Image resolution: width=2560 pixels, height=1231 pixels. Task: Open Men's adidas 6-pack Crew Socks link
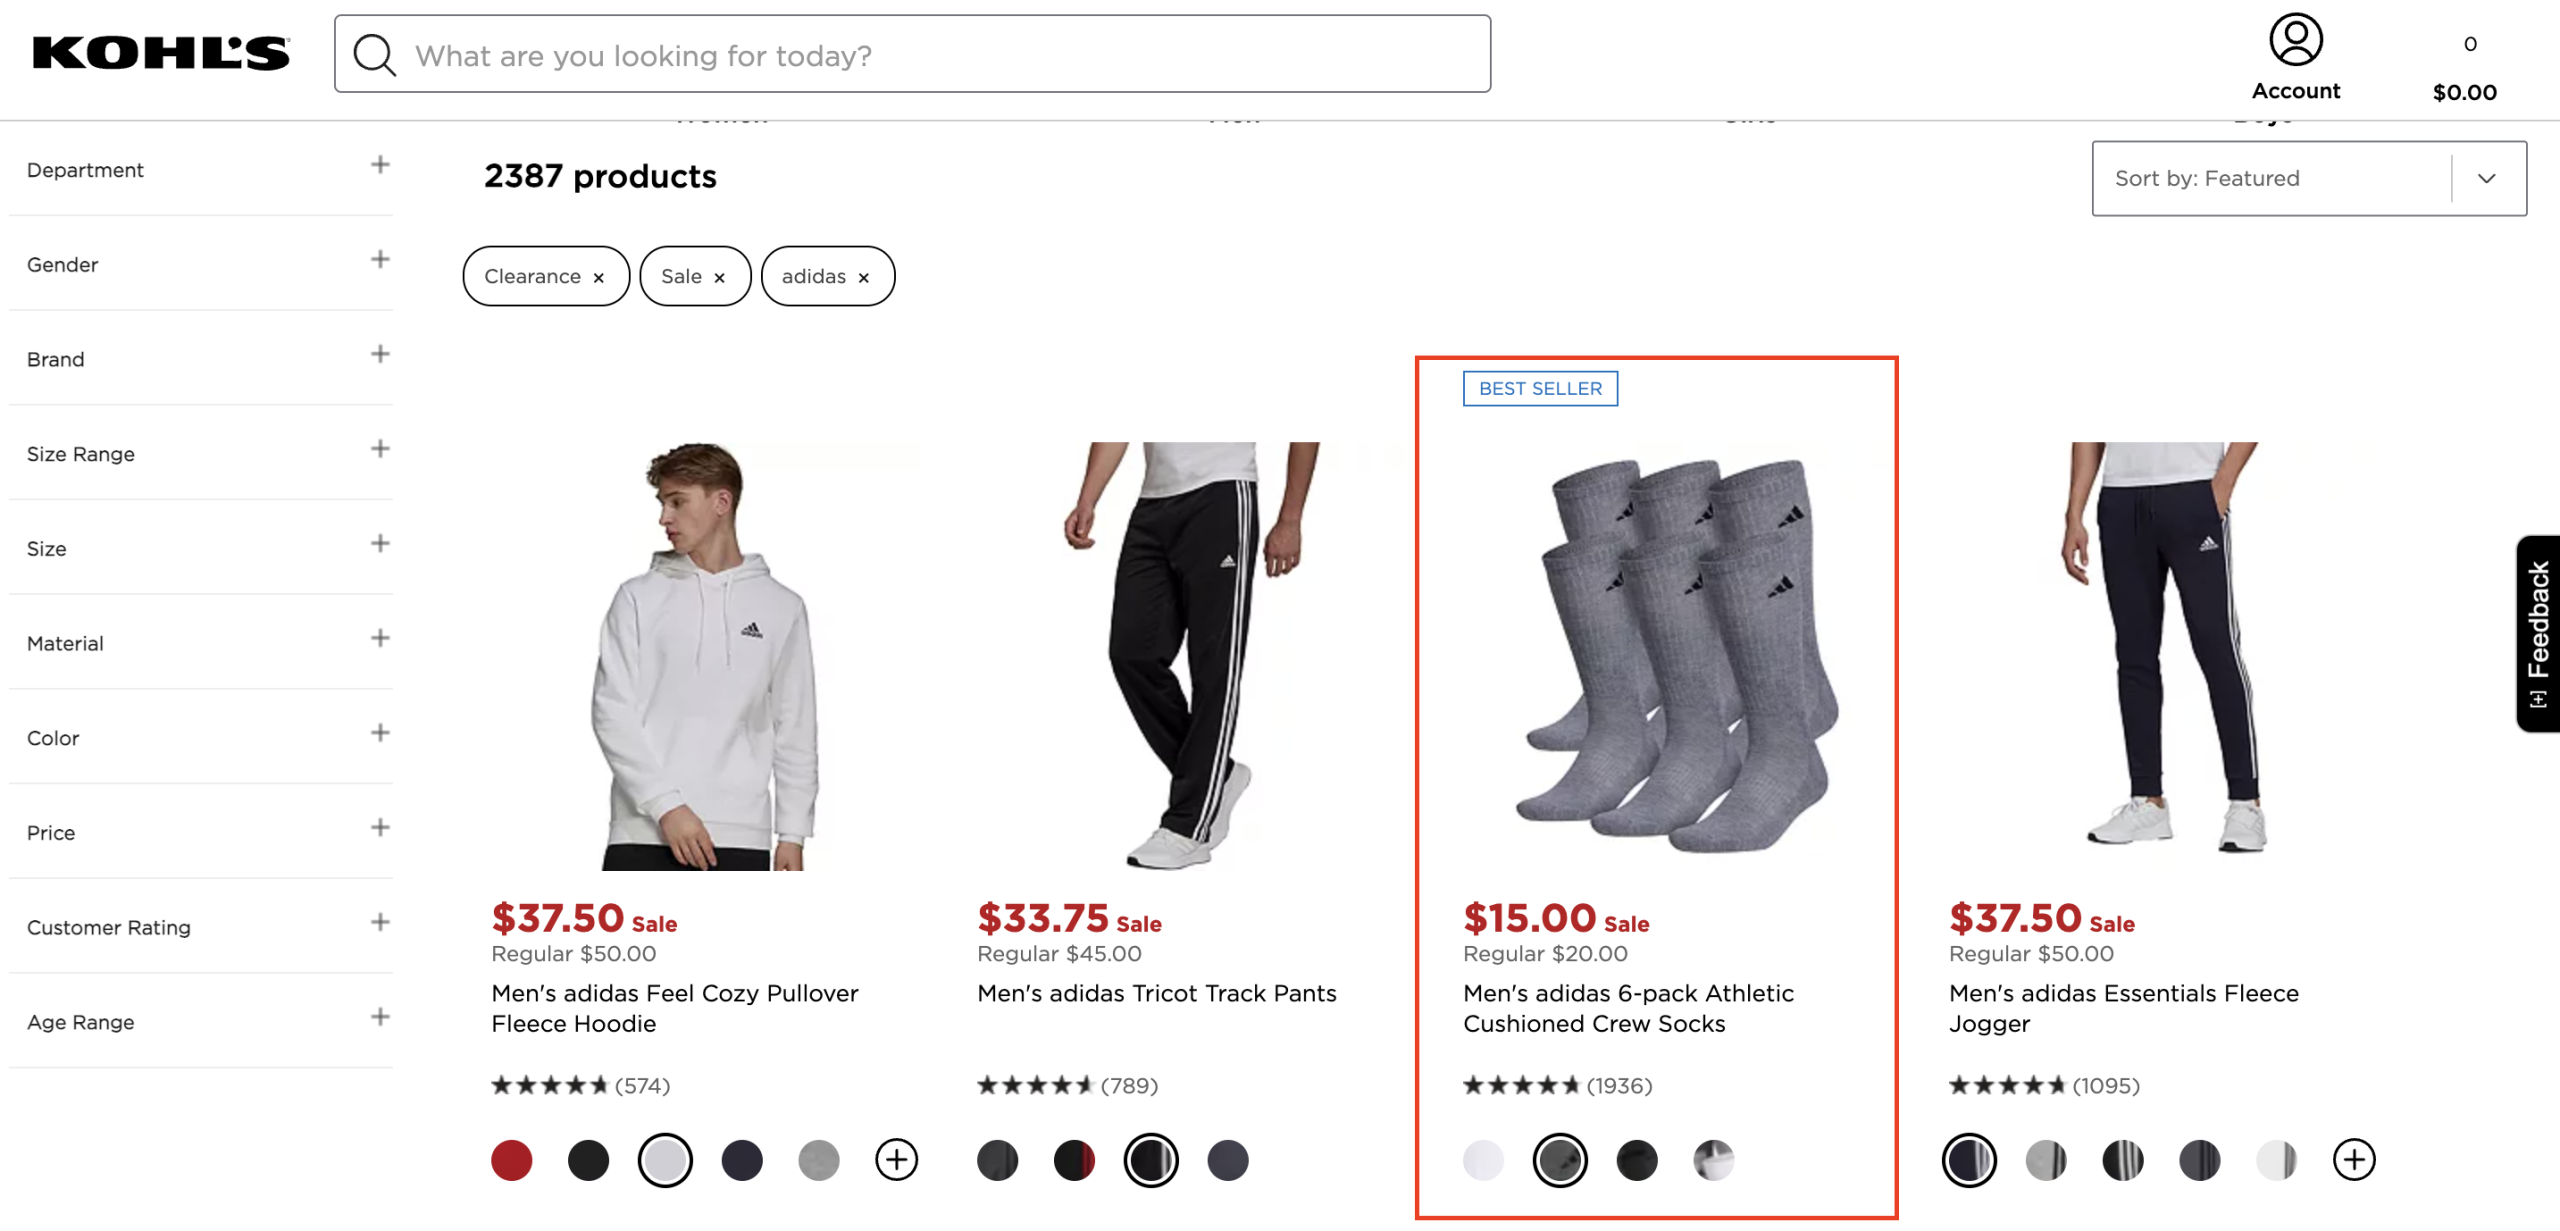pyautogui.click(x=1627, y=1008)
